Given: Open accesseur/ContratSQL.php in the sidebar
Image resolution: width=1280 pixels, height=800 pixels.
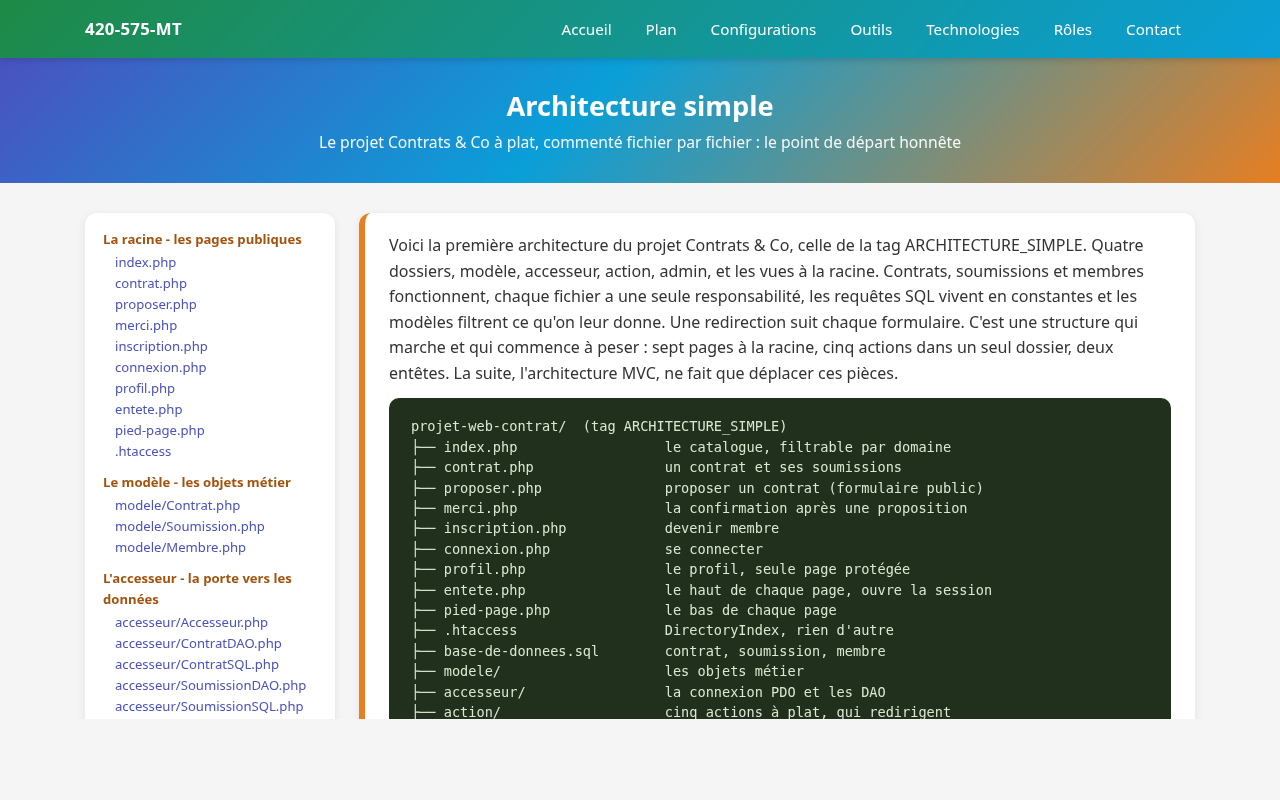Looking at the screenshot, I should pos(197,664).
